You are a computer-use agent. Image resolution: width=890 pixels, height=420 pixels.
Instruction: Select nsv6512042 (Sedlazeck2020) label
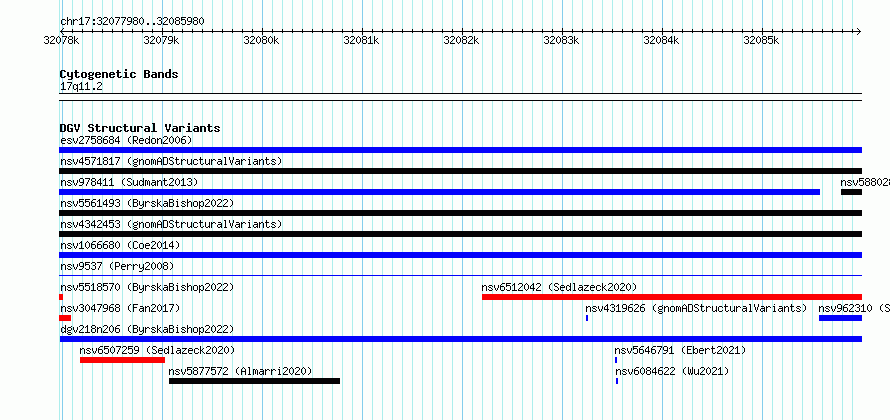click(559, 287)
